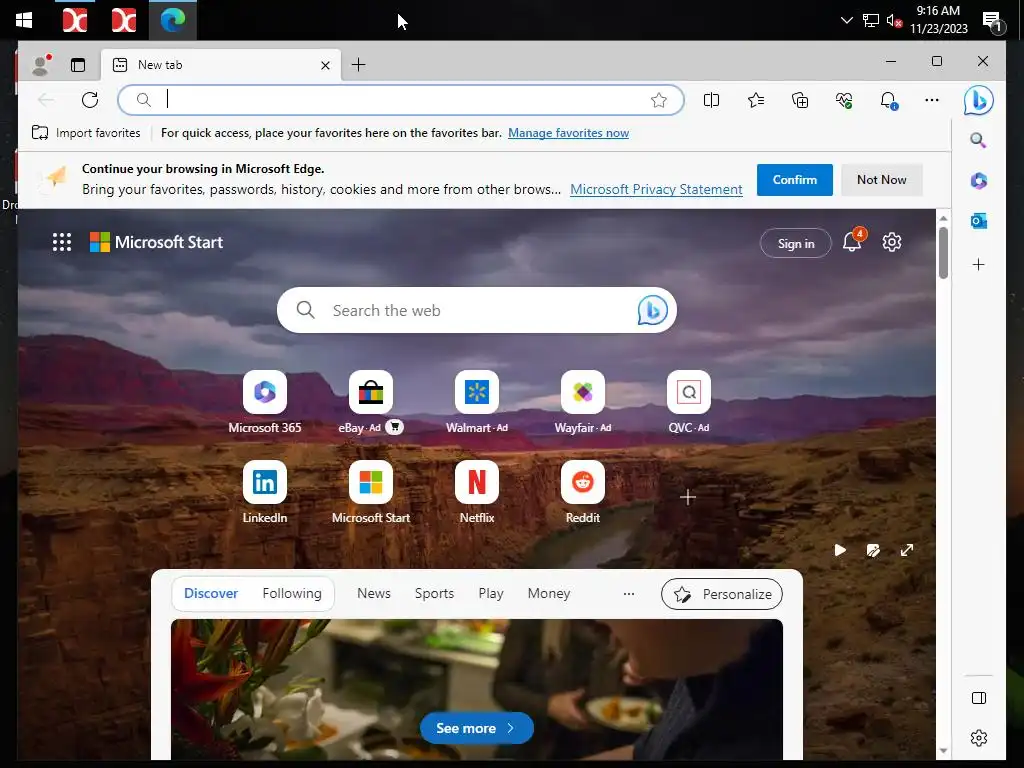Image resolution: width=1024 pixels, height=768 pixels.
Task: Open Microsoft Privacy Statement link
Action: click(656, 189)
